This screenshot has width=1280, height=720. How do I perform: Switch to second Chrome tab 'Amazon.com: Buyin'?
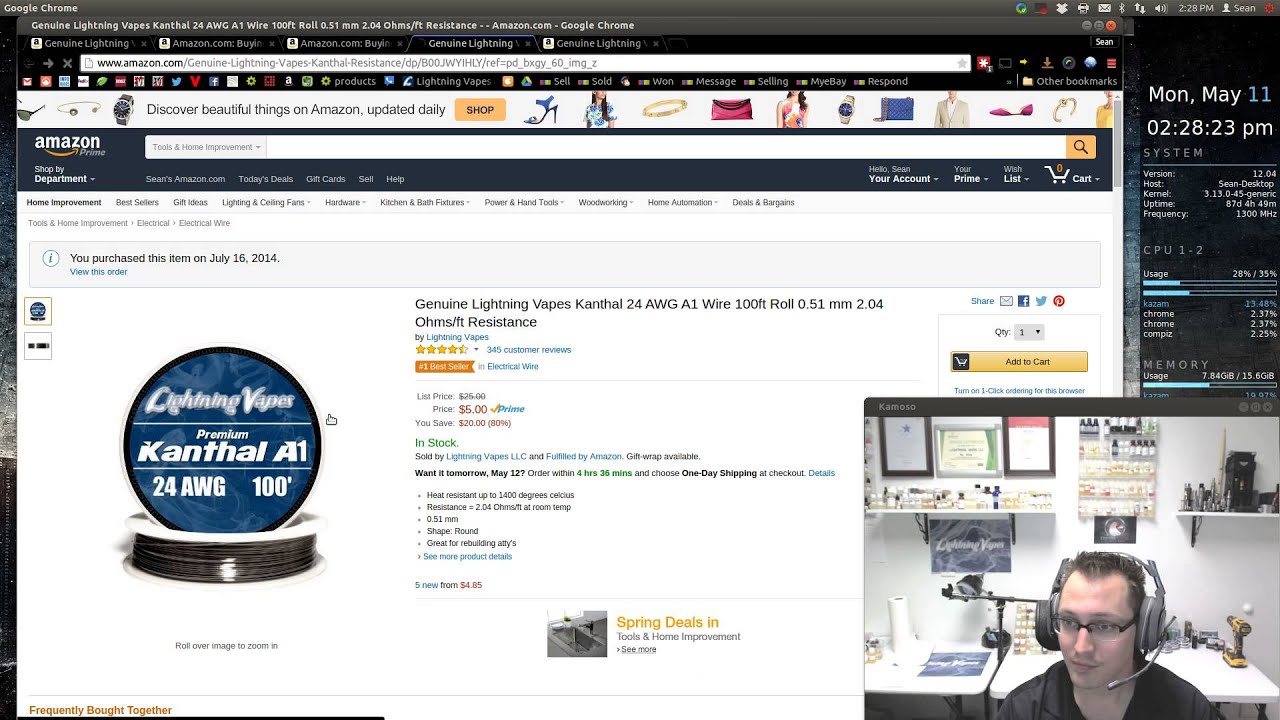click(x=216, y=44)
